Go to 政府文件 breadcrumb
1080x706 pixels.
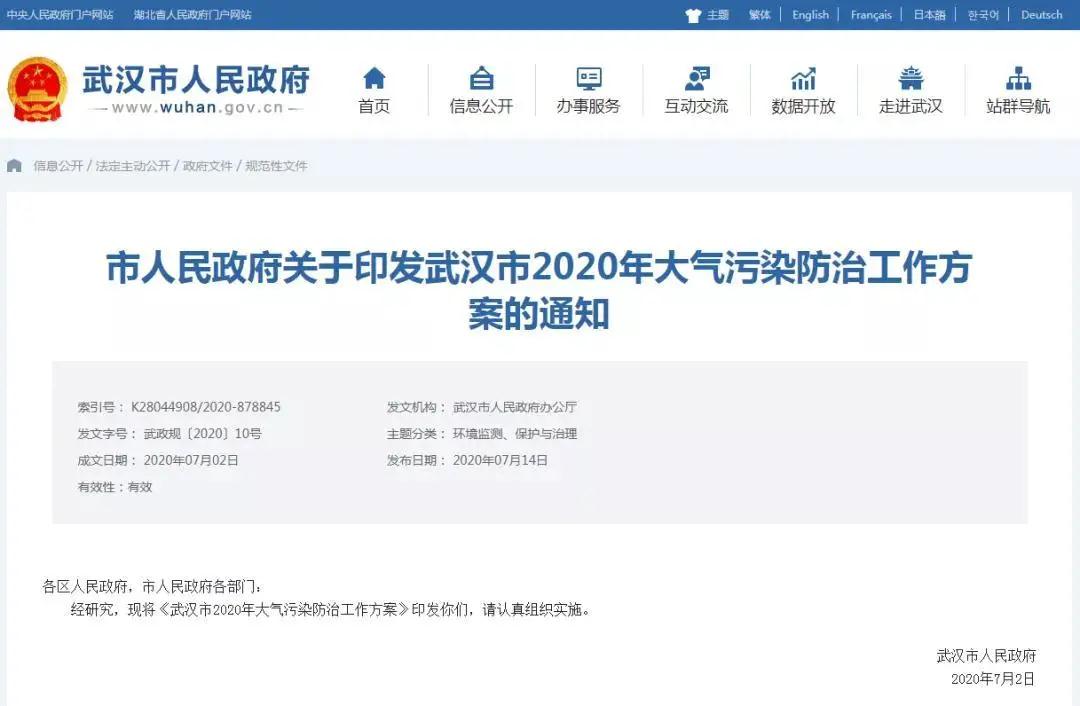pos(207,166)
